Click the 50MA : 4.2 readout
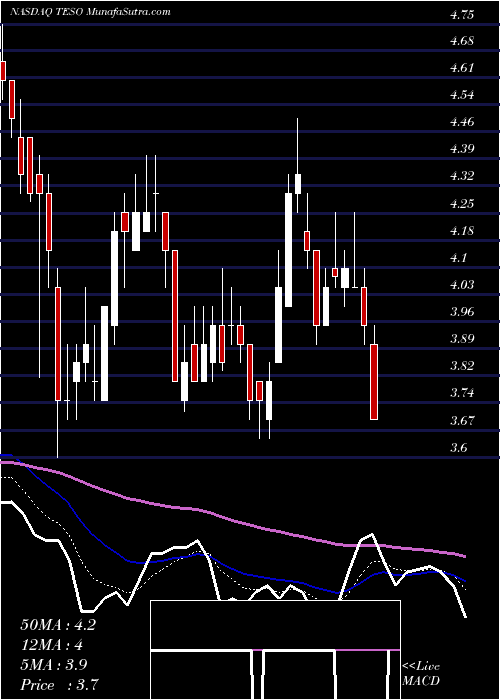Screen dimensions: 500x700 [58, 625]
